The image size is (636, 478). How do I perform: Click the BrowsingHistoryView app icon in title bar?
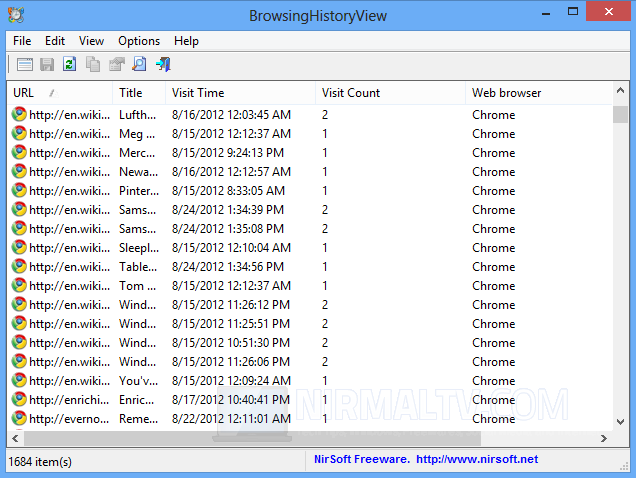tap(16, 15)
